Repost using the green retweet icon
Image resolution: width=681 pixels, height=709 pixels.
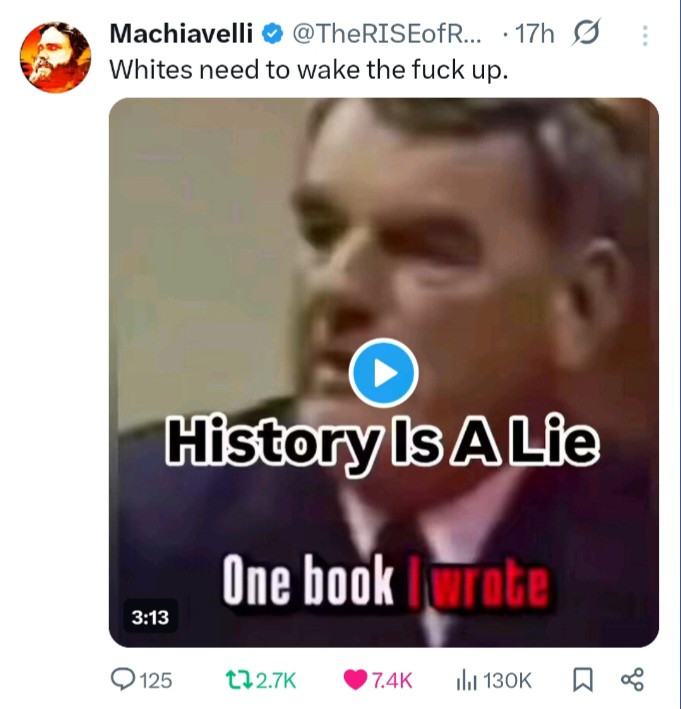(239, 680)
